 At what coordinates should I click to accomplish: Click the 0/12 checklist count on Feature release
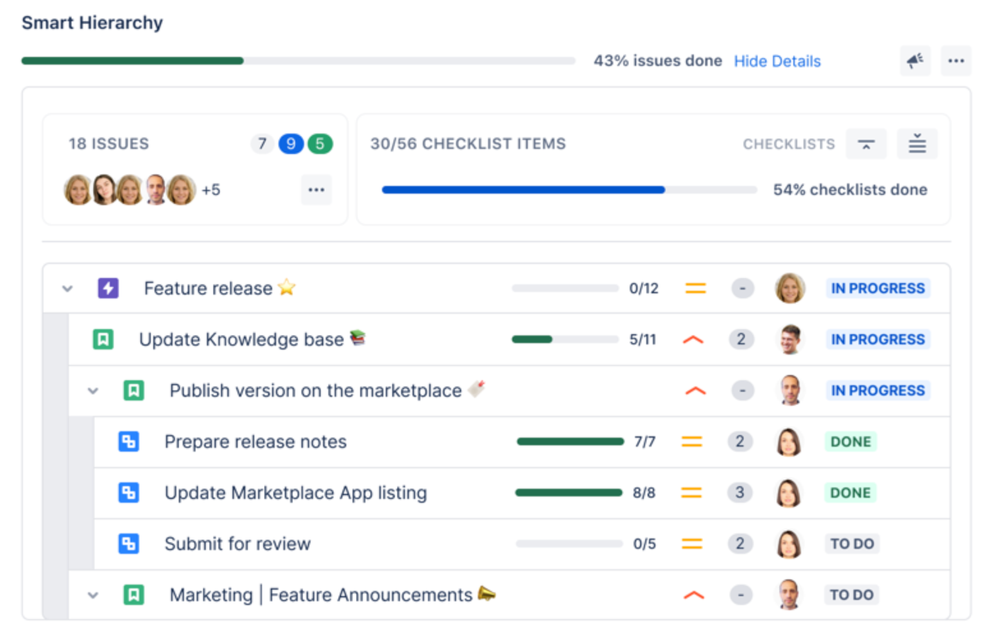643,289
